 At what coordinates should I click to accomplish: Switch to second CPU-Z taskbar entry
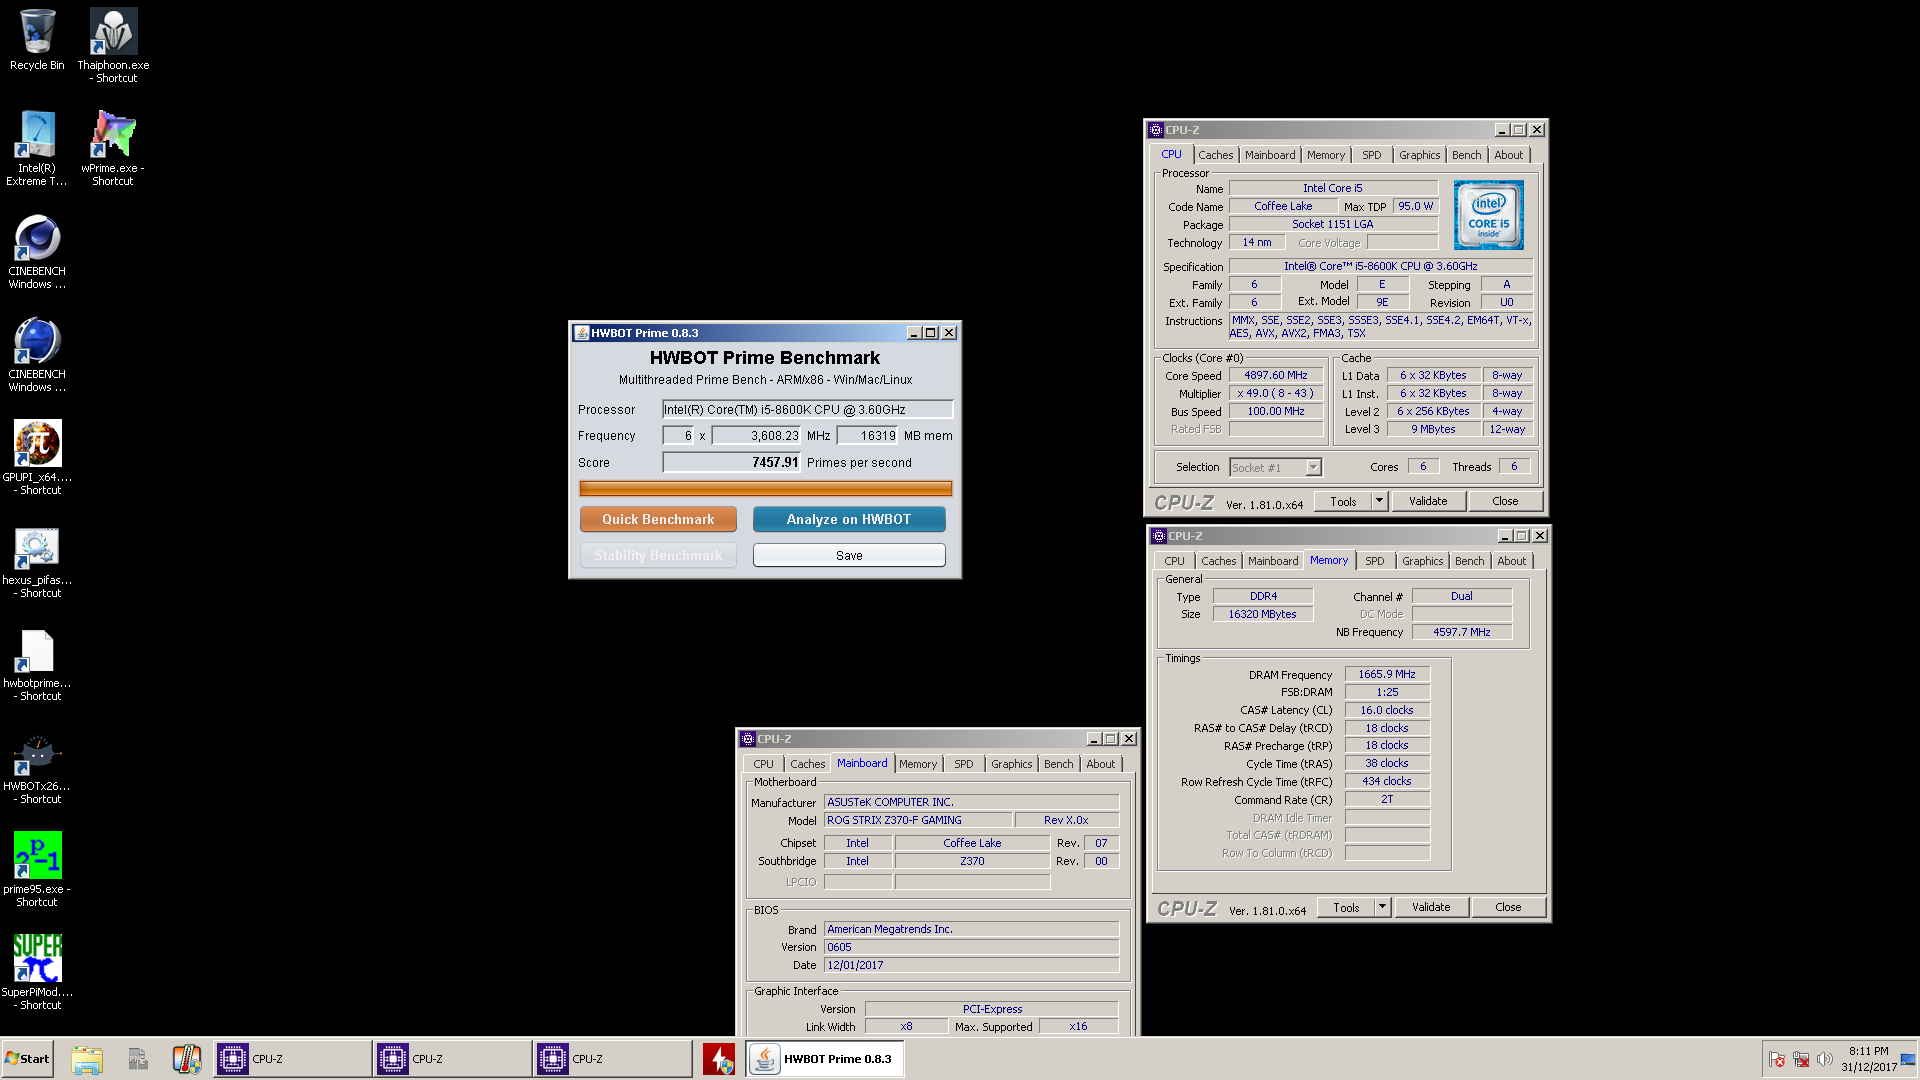452,1059
